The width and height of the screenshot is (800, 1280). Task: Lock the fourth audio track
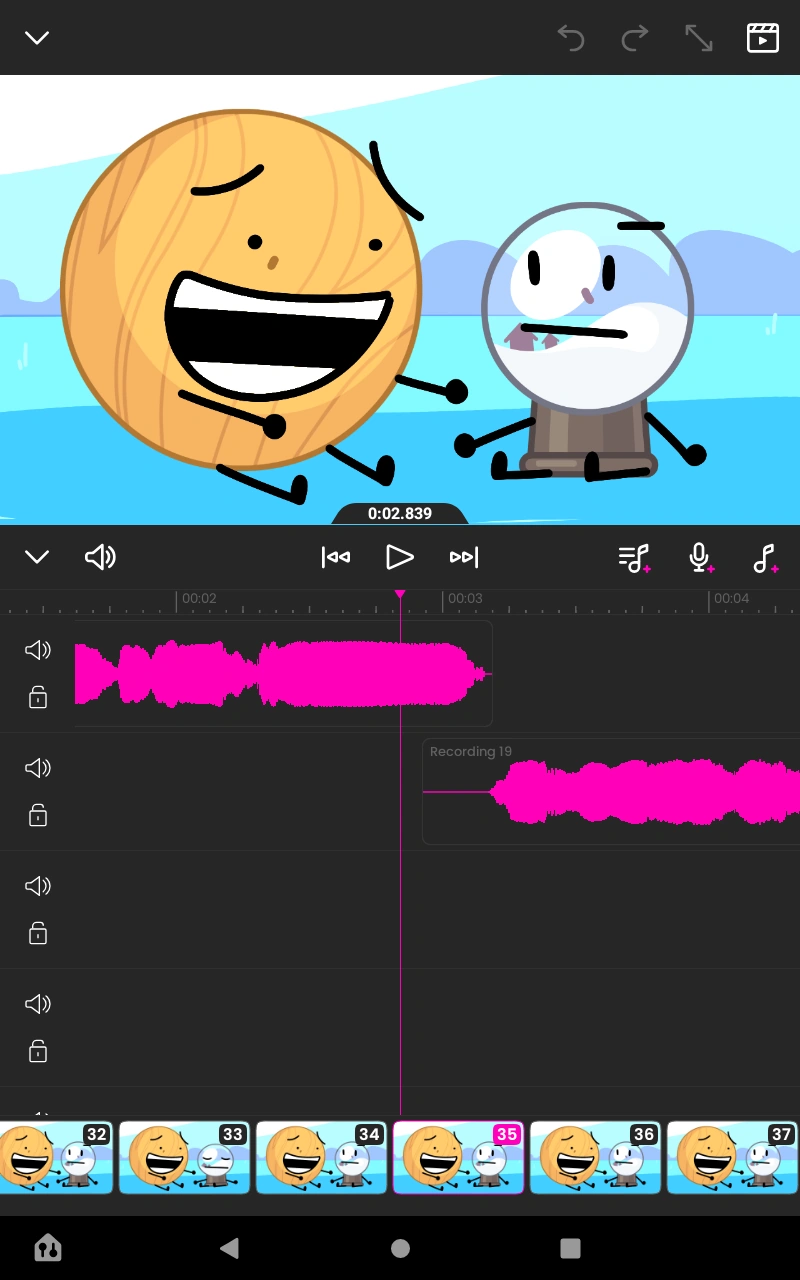coord(38,1051)
